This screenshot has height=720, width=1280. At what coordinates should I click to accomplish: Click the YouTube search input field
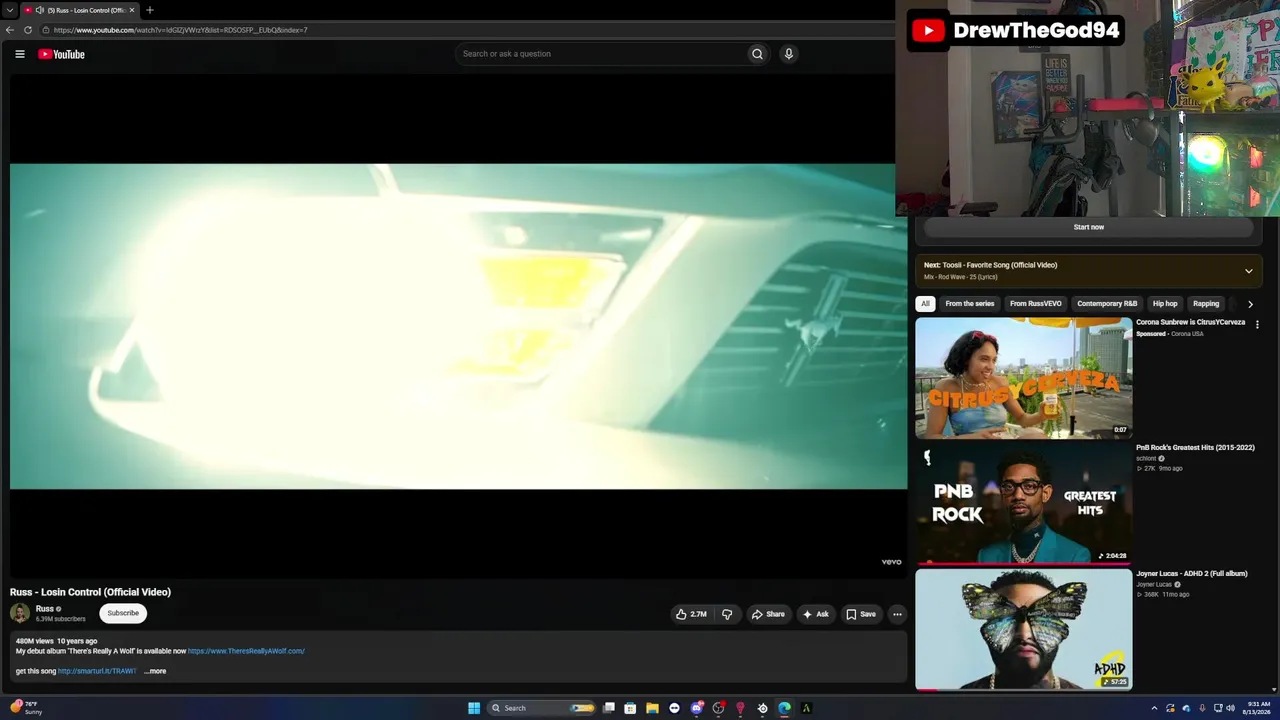(600, 54)
